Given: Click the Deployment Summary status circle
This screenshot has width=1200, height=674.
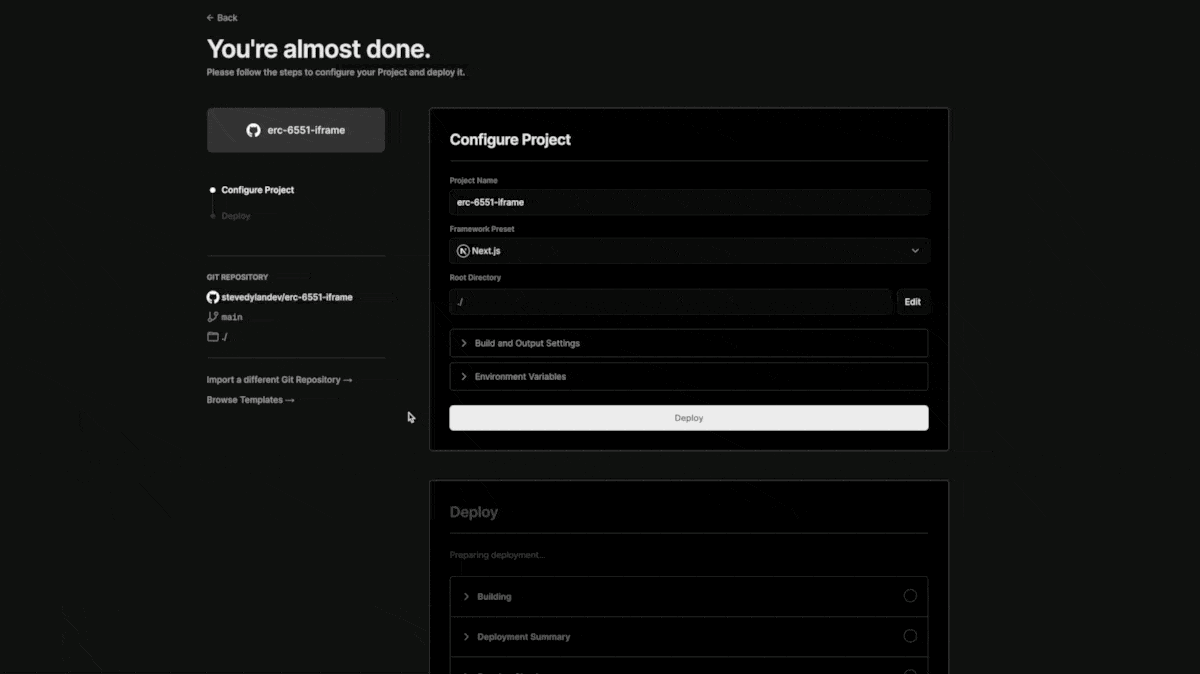Looking at the screenshot, I should point(910,636).
